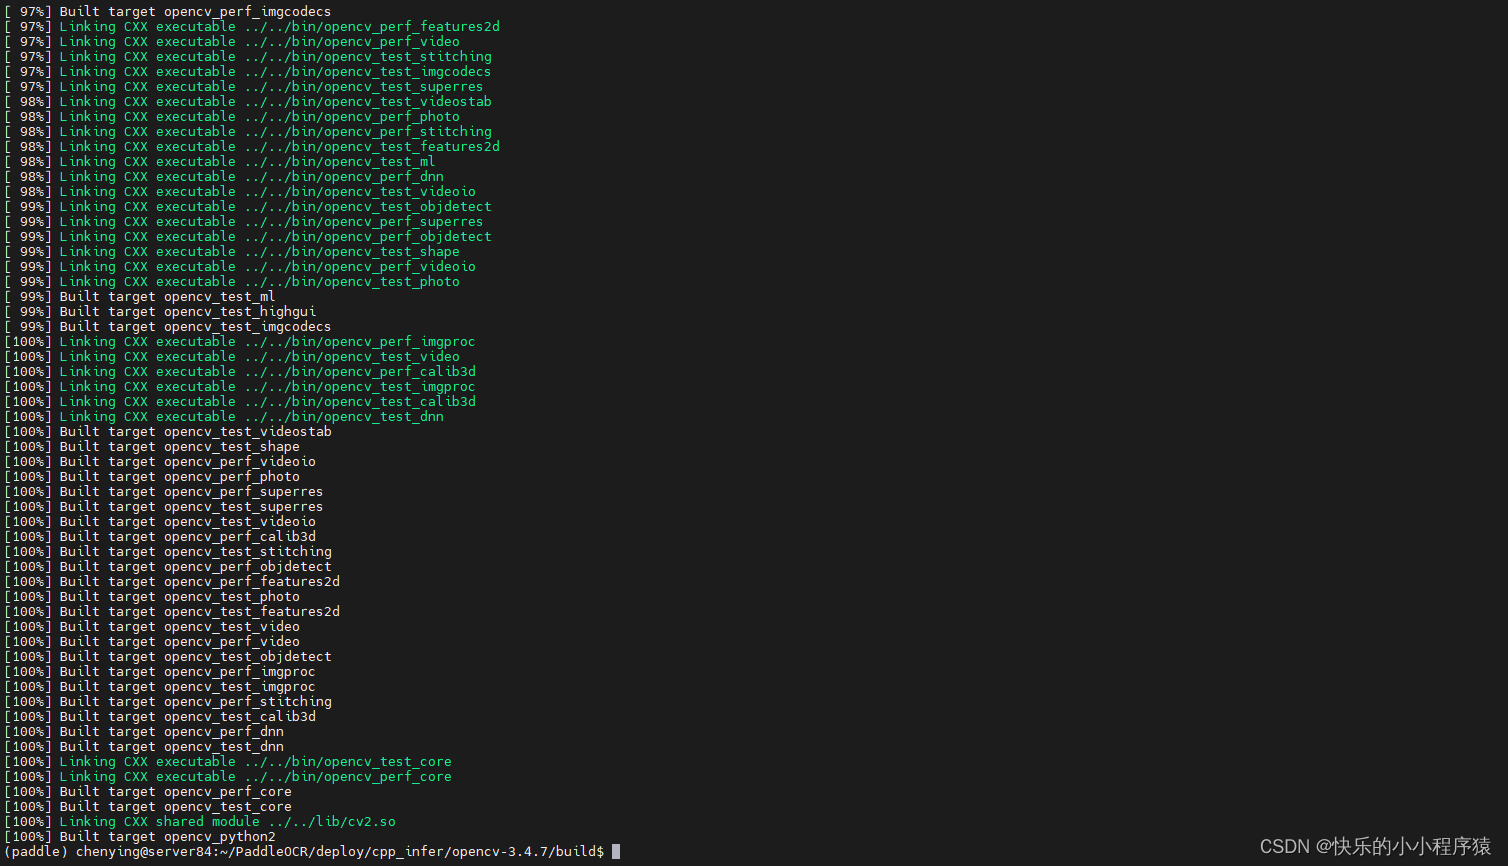The width and height of the screenshot is (1508, 866).
Task: Click the 'Built target opencv_test_features2d' line
Action: 172,612
